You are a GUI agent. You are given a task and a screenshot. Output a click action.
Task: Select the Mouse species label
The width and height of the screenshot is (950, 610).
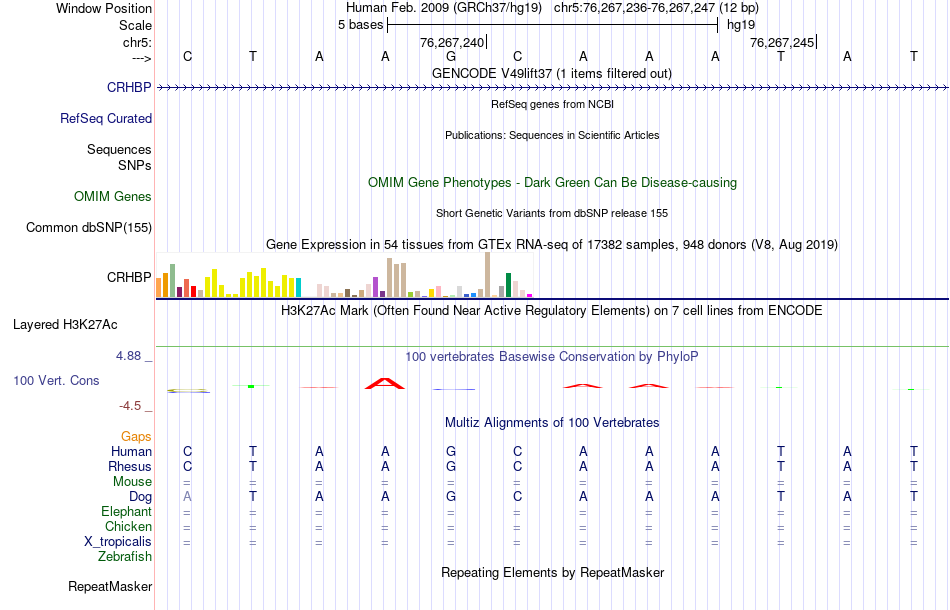coord(132,482)
